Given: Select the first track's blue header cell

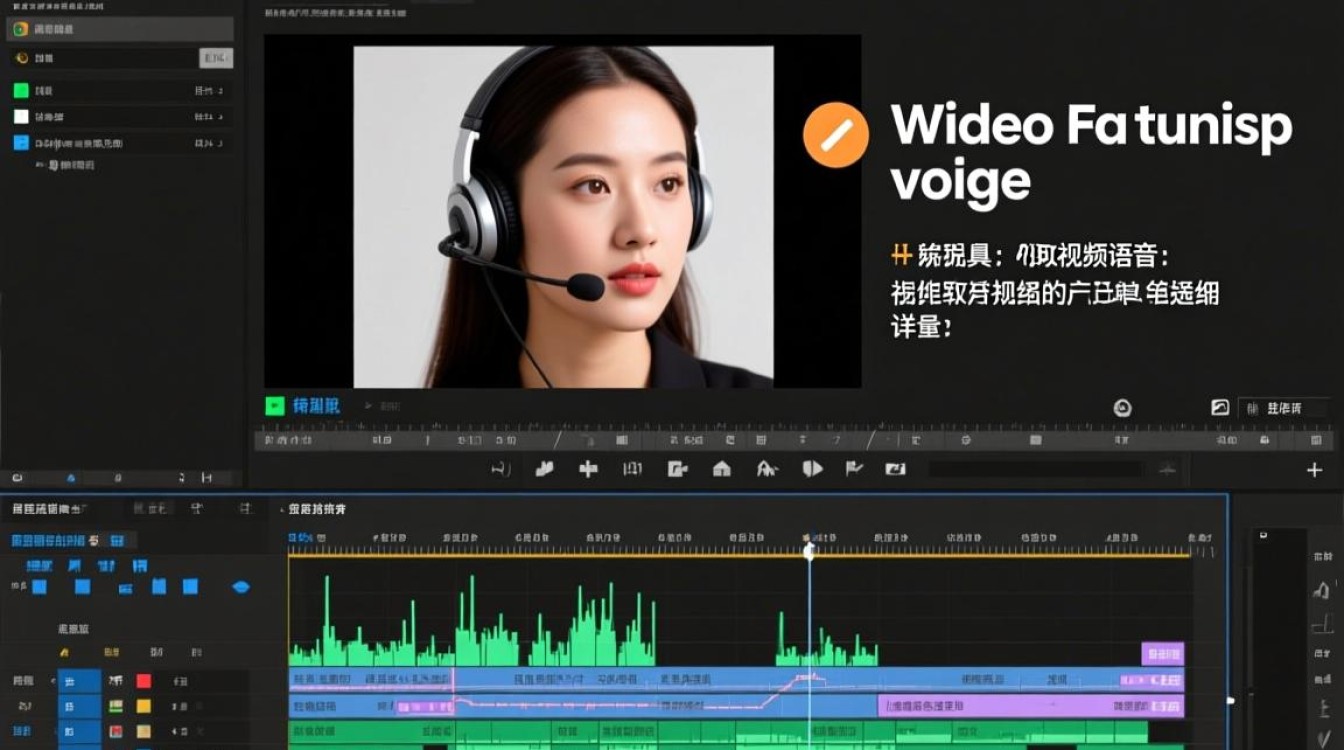Looking at the screenshot, I should [79, 681].
